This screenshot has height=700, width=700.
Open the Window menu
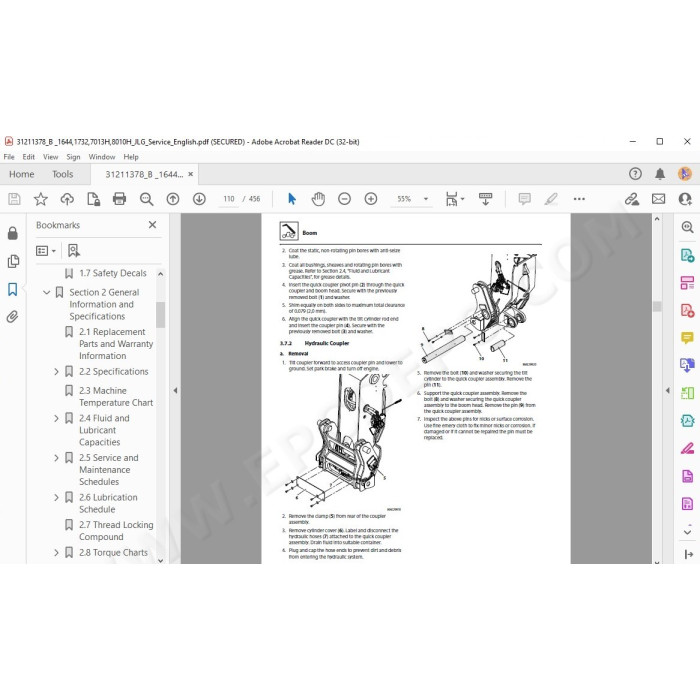(x=102, y=157)
